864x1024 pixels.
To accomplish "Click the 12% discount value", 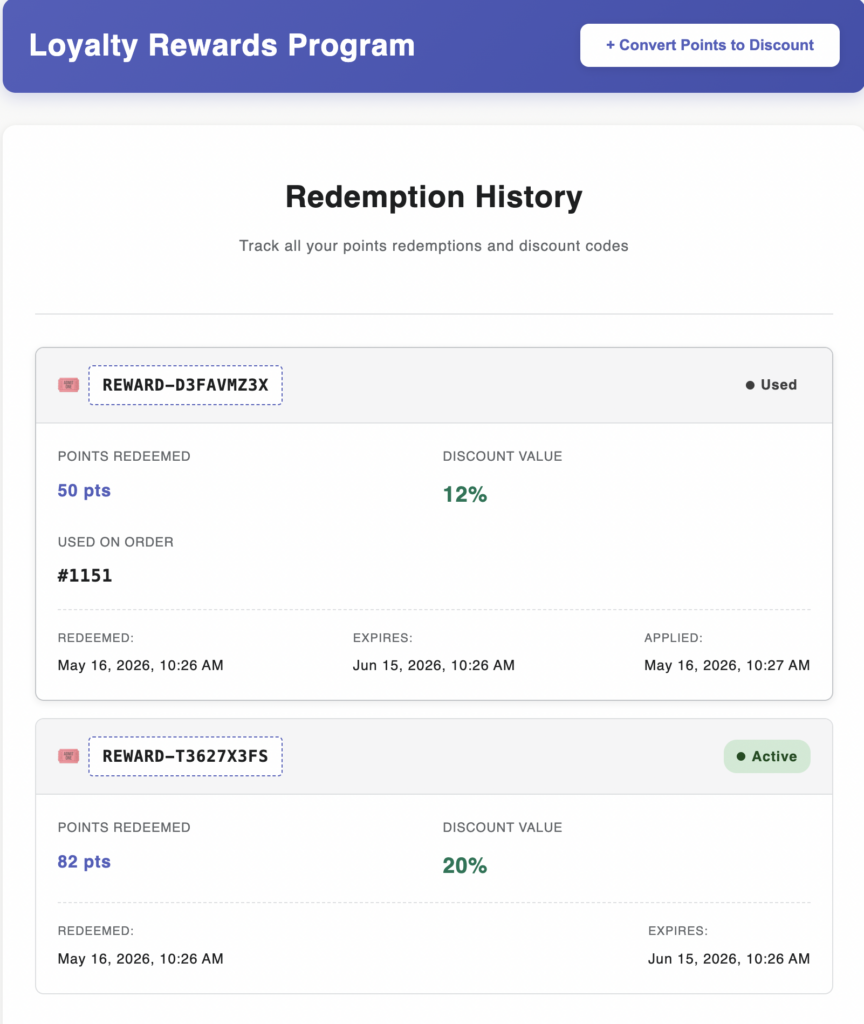I will click(465, 494).
